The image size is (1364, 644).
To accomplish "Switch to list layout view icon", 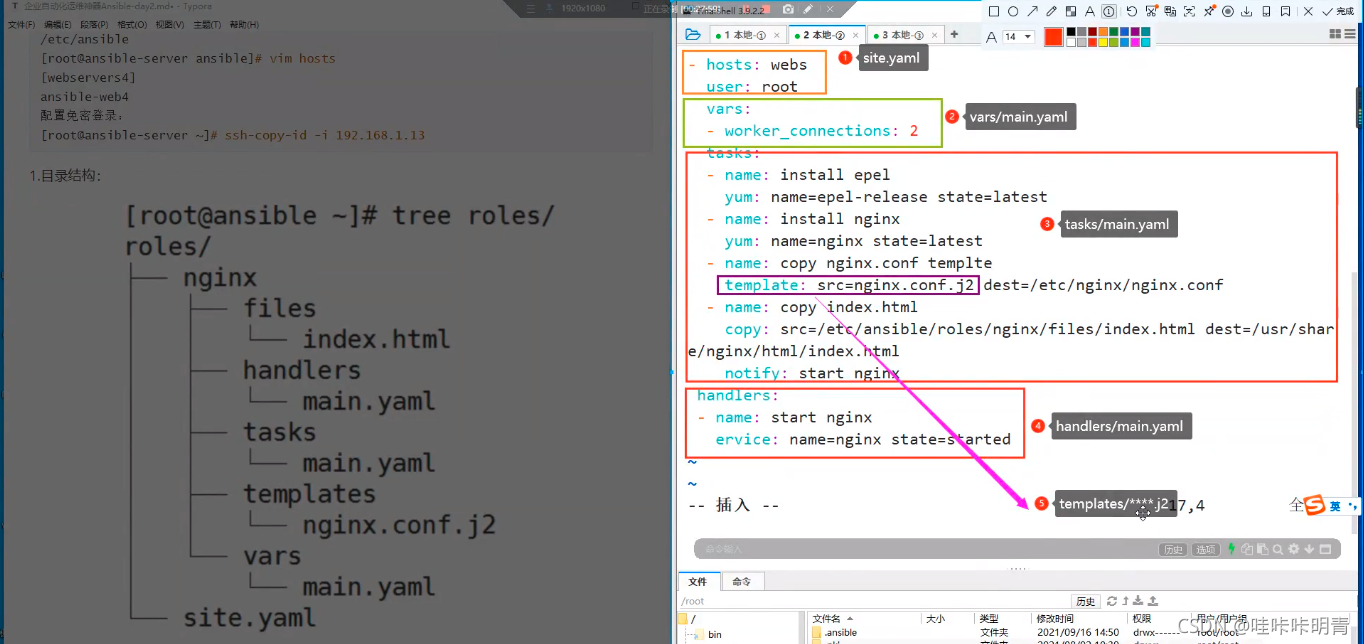I will pos(1351,34).
